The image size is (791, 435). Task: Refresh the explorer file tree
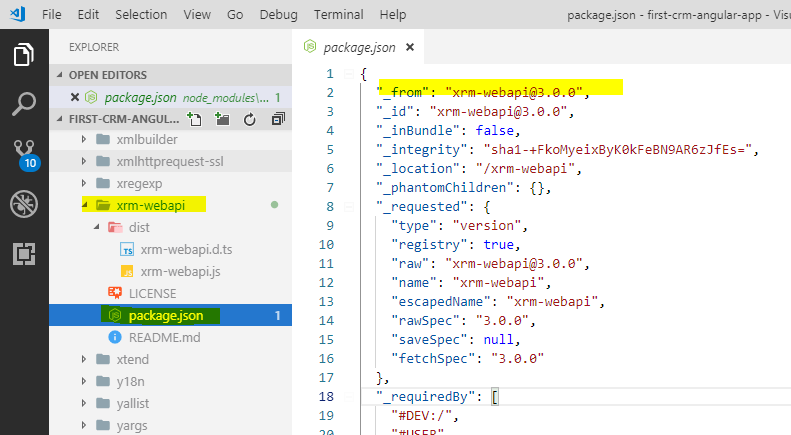point(250,119)
